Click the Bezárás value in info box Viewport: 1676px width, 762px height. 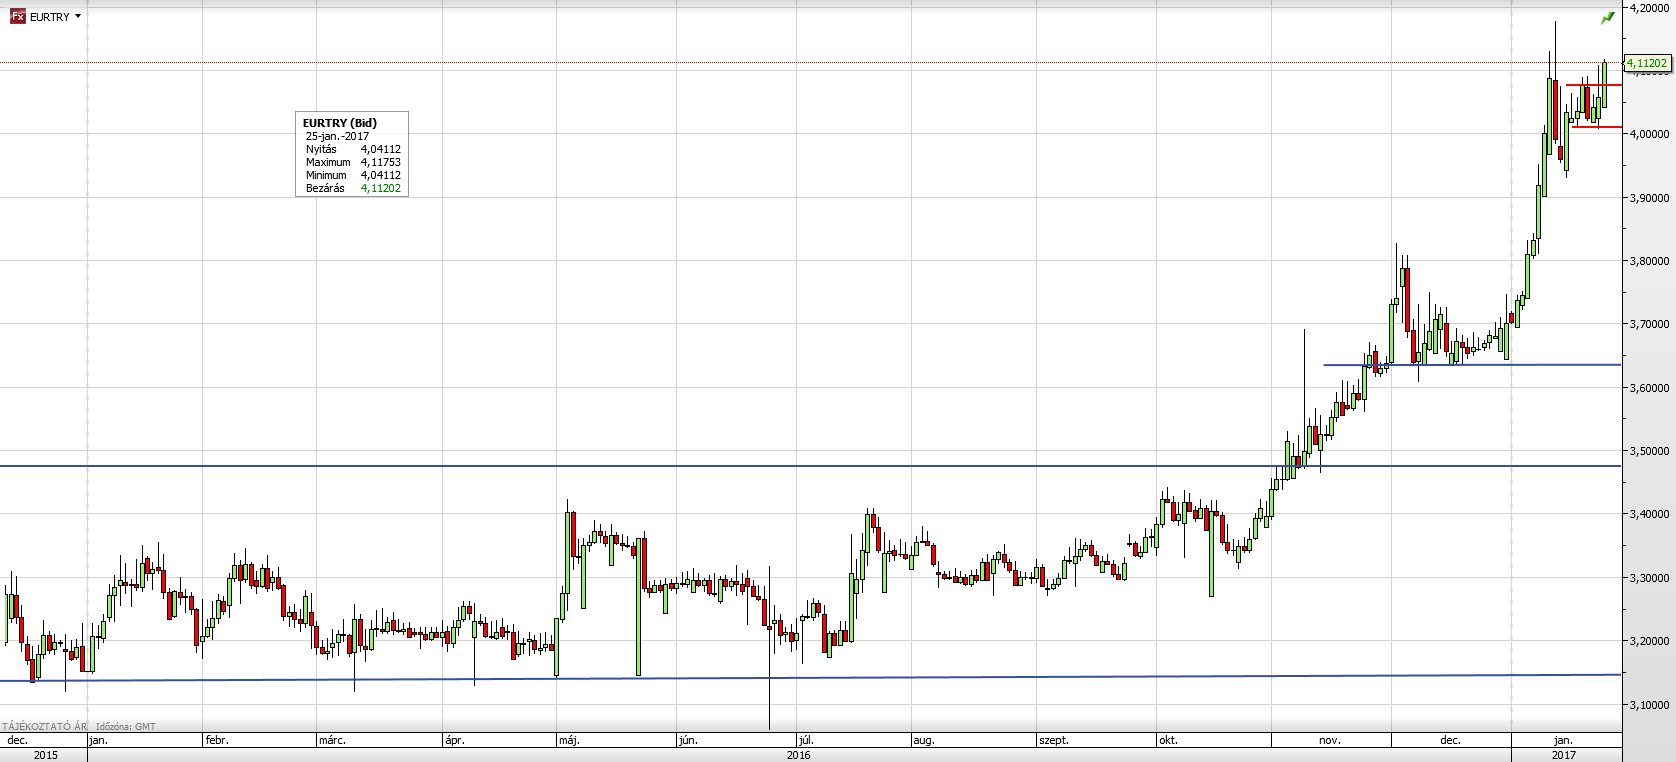click(381, 188)
